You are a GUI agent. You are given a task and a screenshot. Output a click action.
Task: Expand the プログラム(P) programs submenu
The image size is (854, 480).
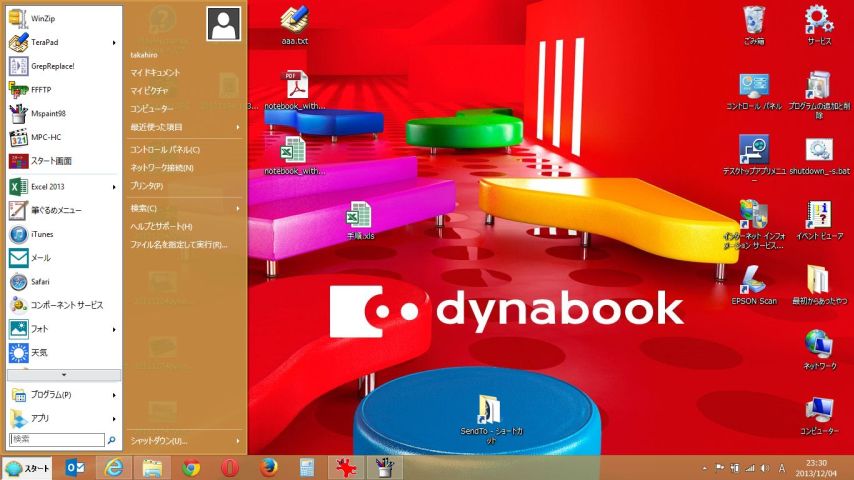coord(114,395)
